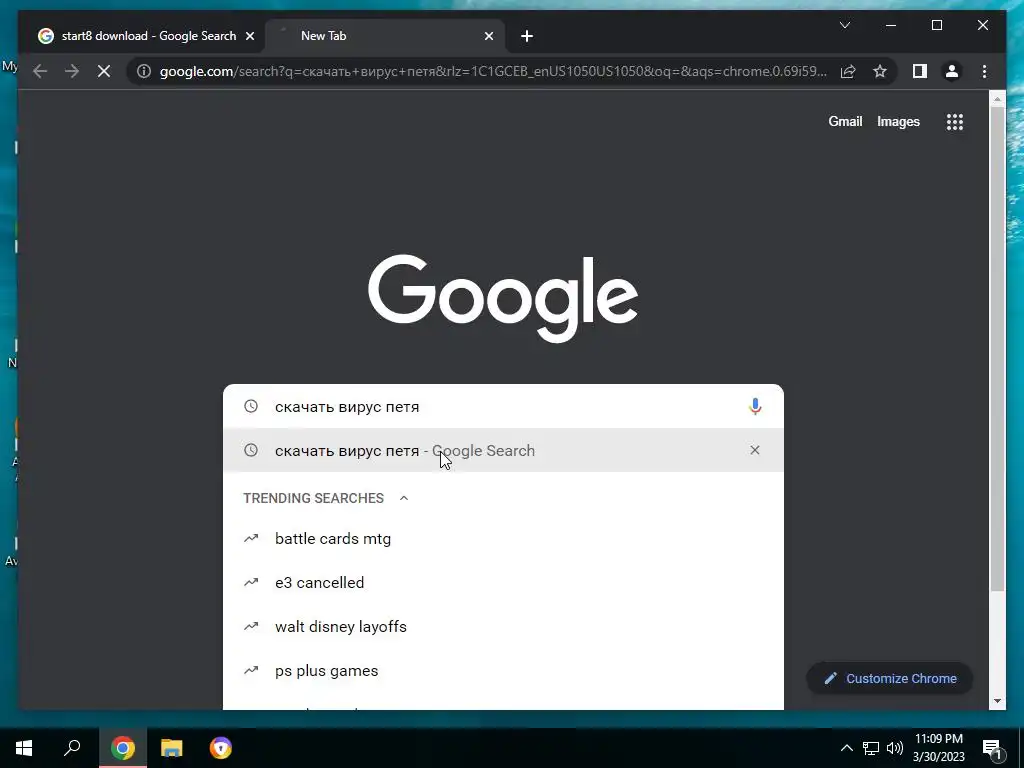
Task: Choose trending search 'walt disney layoffs'
Action: click(x=503, y=627)
